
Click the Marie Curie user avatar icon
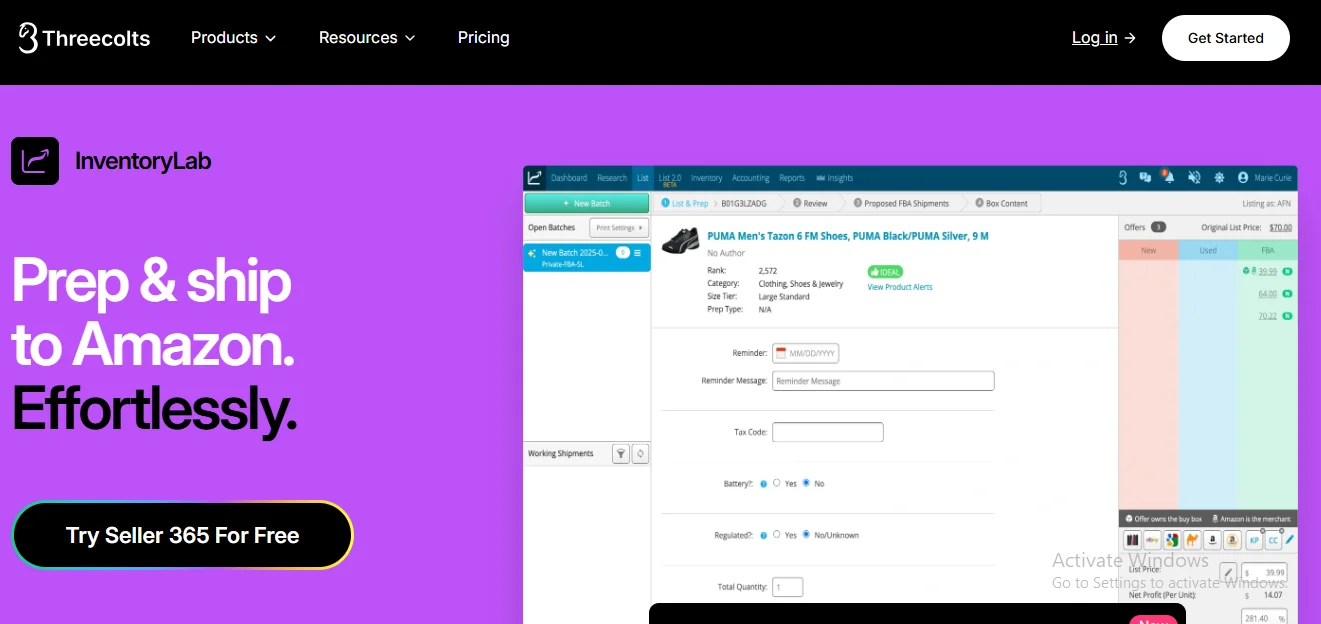point(1243,178)
